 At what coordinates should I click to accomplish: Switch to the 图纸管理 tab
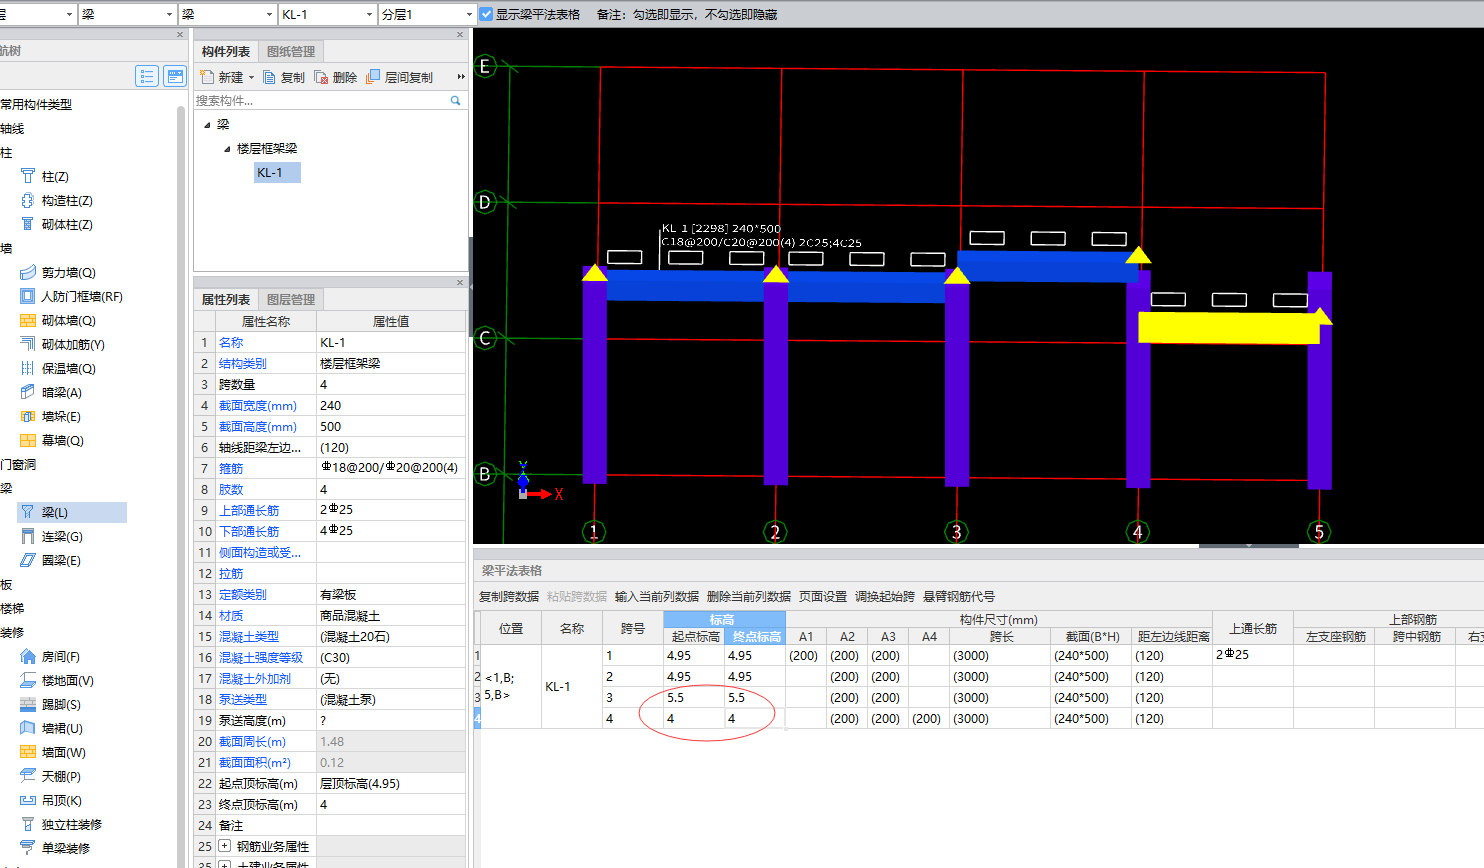(x=291, y=51)
